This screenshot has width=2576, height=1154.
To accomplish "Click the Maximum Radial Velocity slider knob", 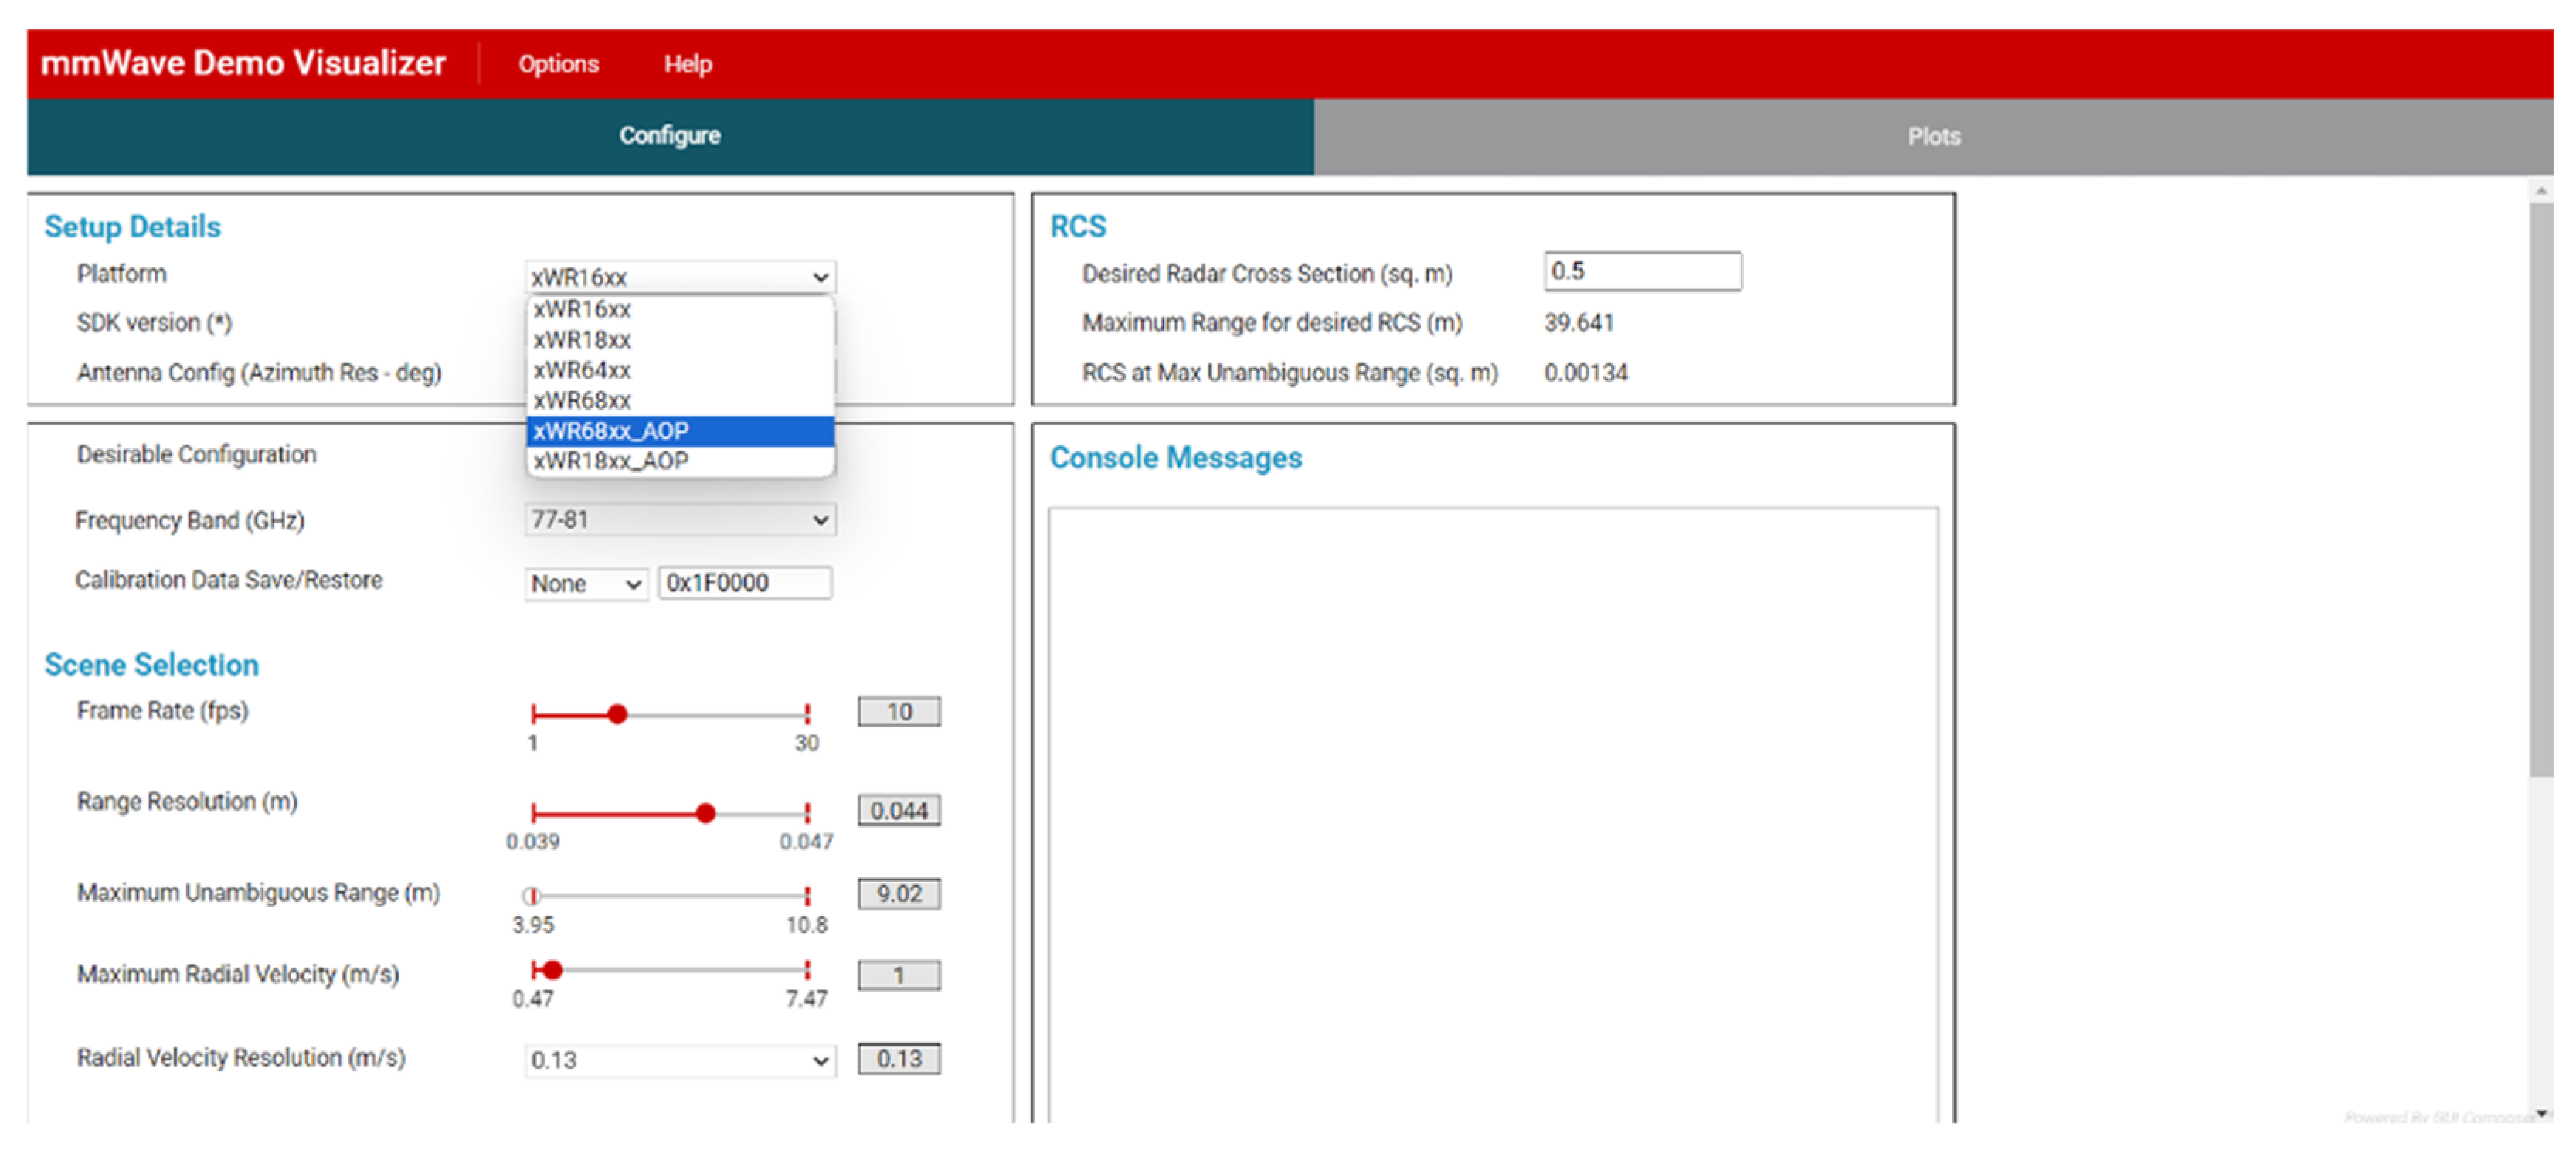I will pos(552,970).
